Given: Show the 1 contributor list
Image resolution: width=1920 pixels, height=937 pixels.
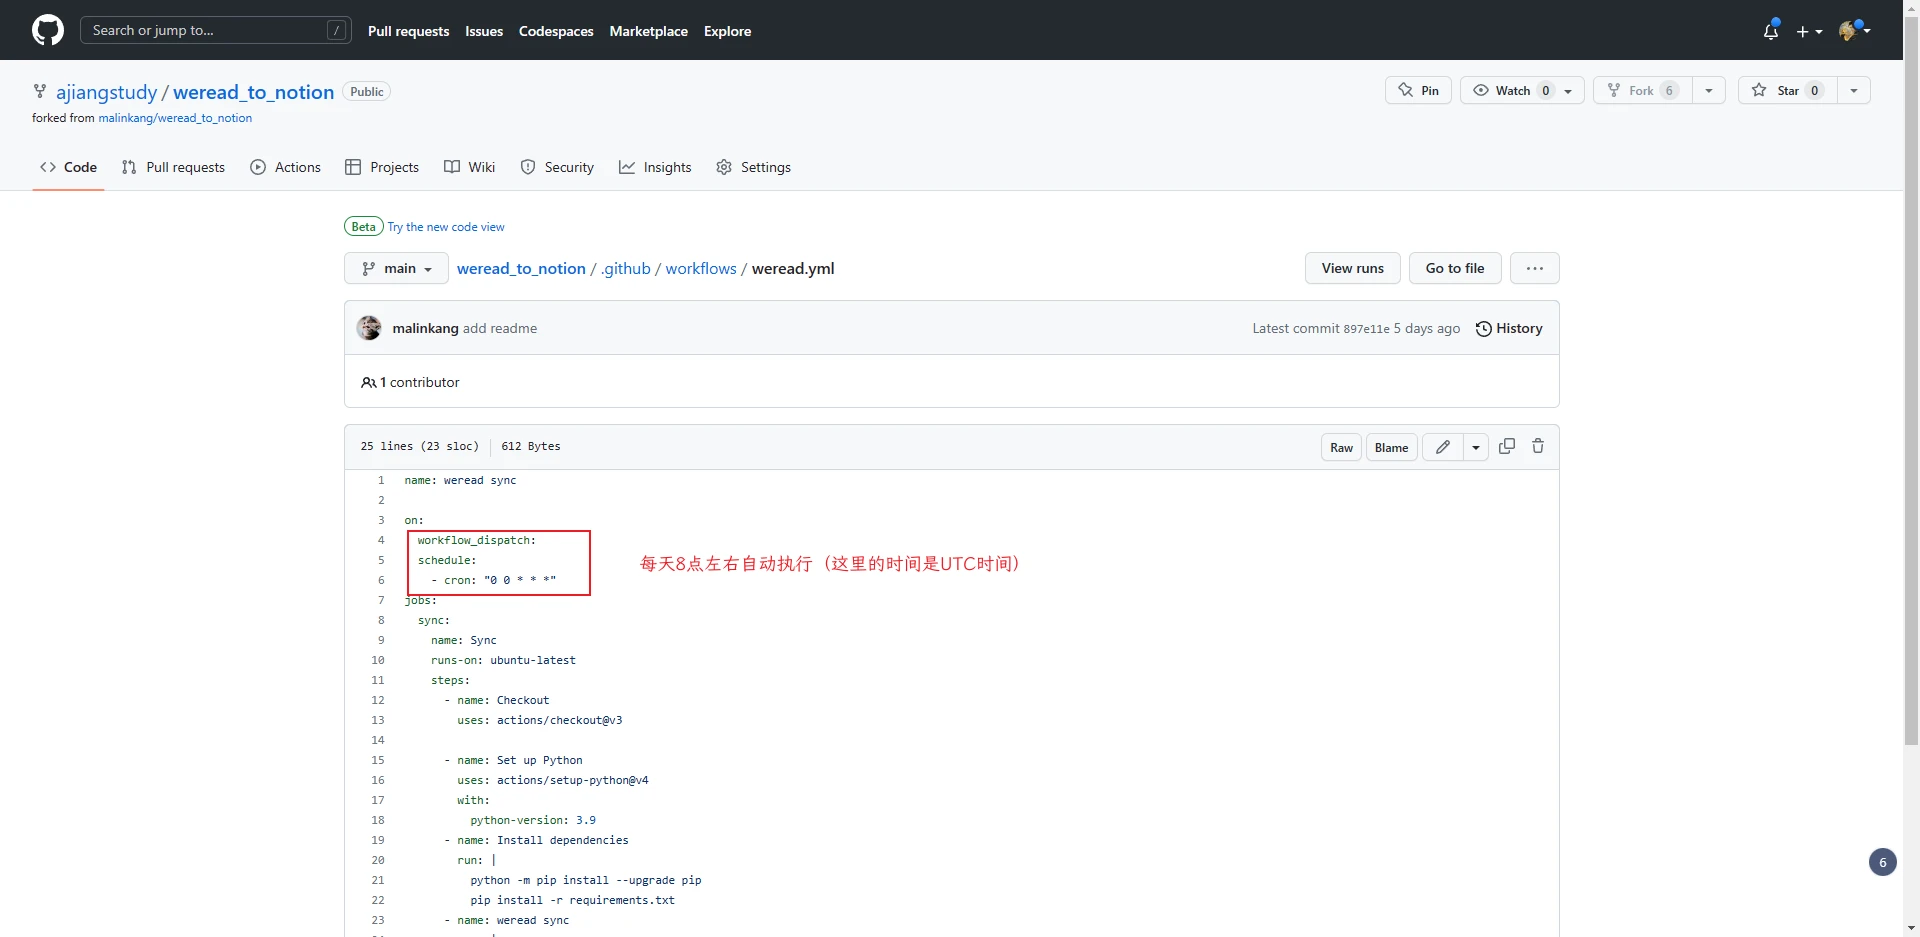Looking at the screenshot, I should (410, 382).
